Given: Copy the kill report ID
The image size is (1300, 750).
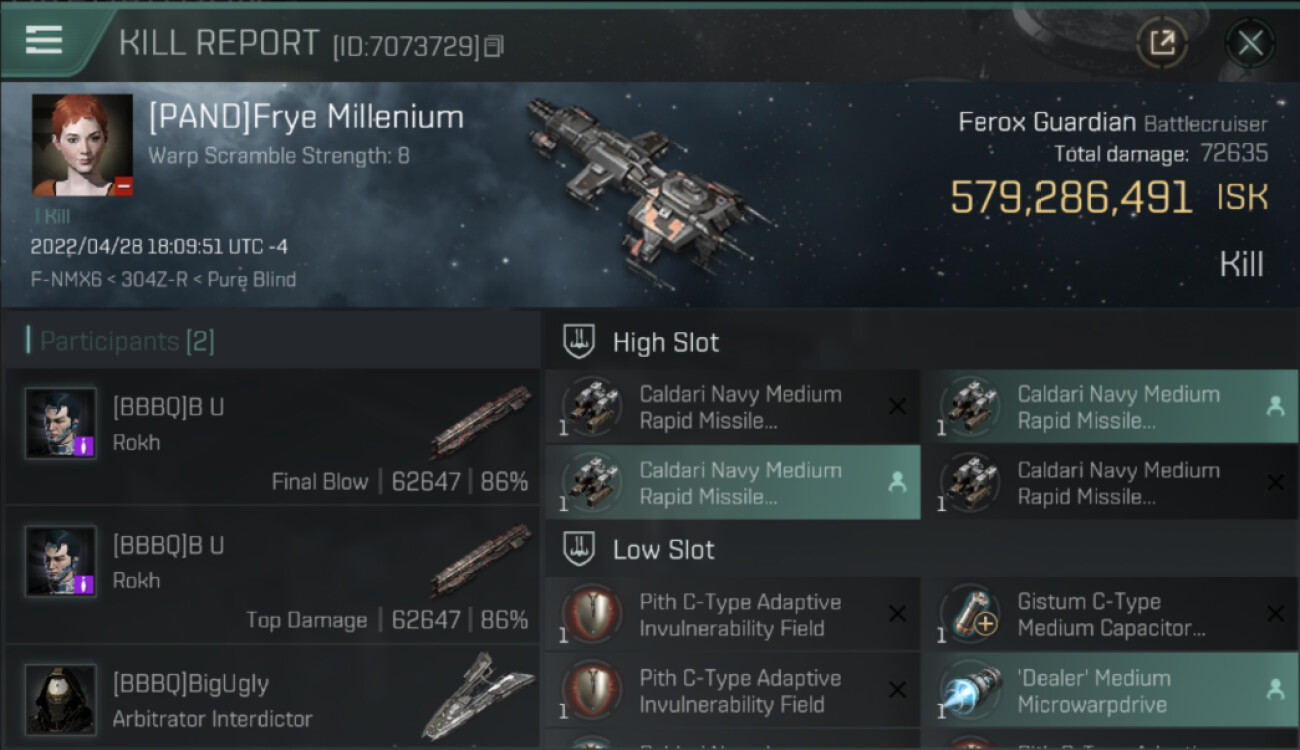Looking at the screenshot, I should tap(494, 46).
